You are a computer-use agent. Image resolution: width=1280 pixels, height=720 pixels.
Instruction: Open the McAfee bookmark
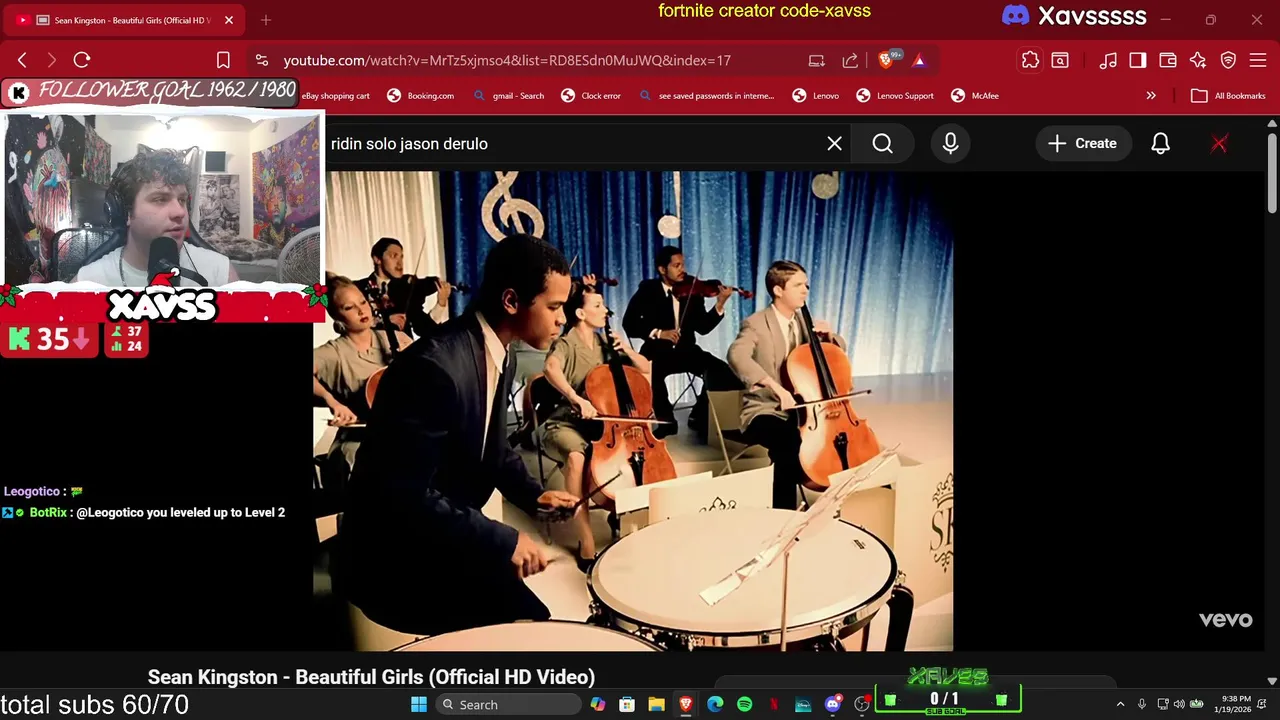[975, 96]
